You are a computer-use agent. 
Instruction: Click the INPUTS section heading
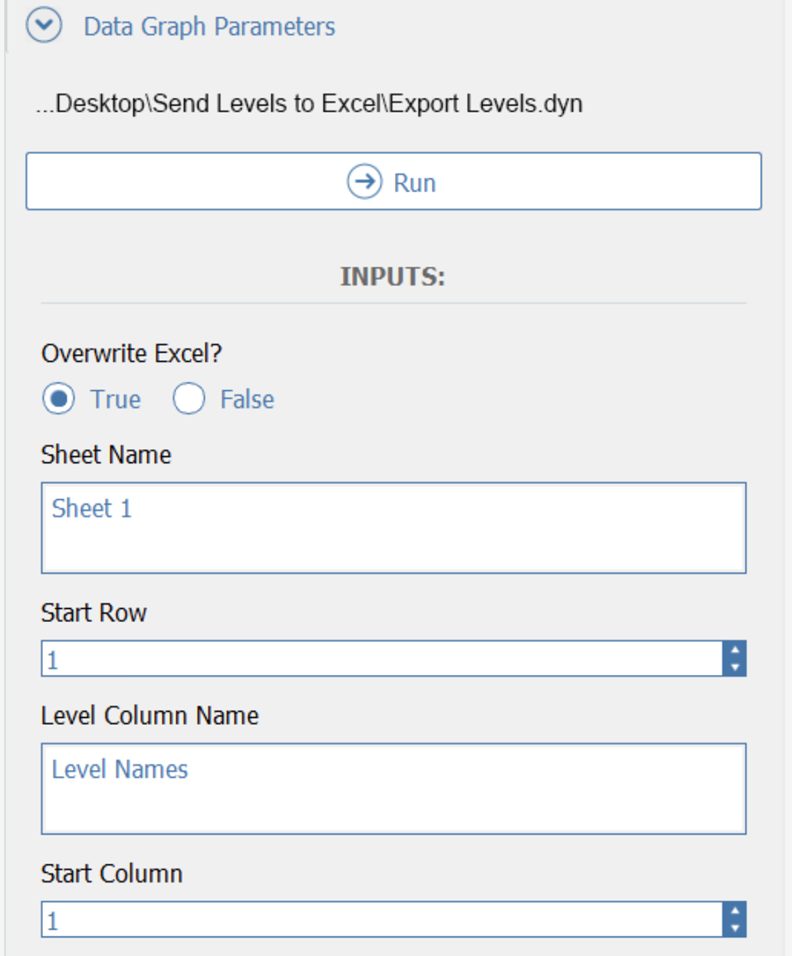(392, 277)
